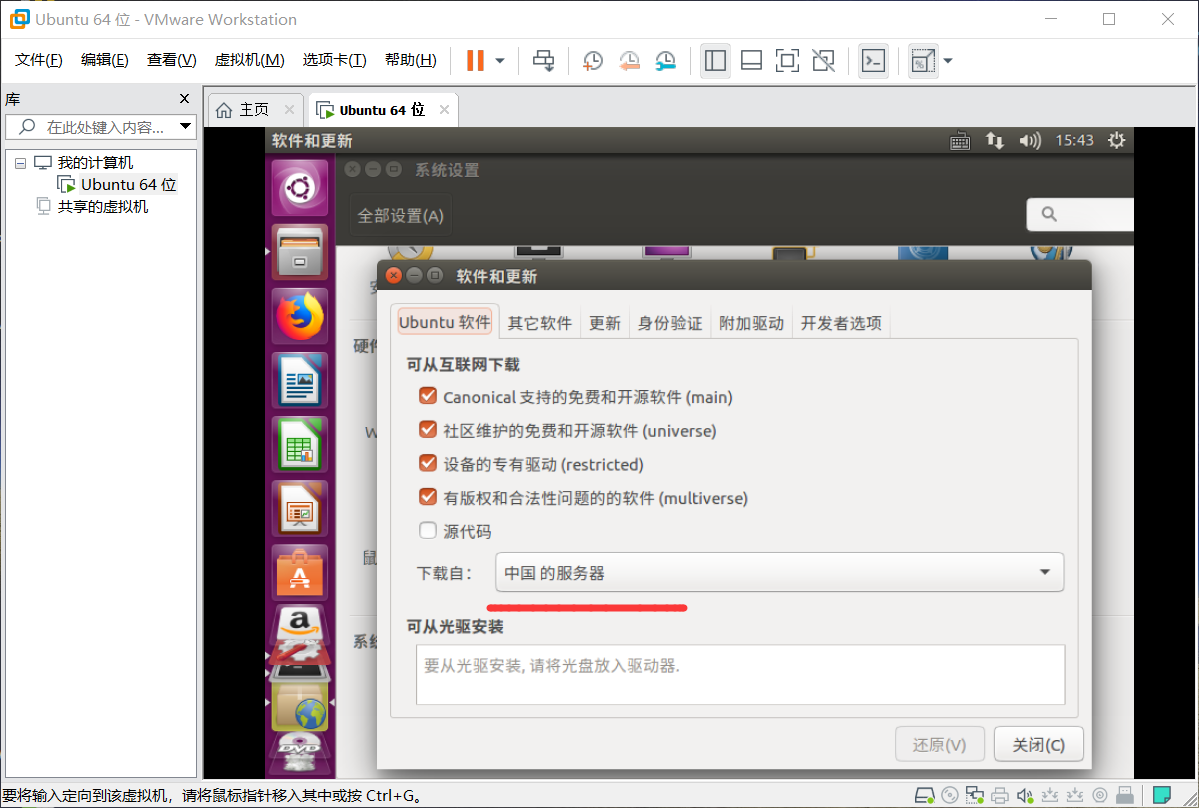This screenshot has height=808, width=1199.
Task: Open the 虚拟机(M) menu
Action: pyautogui.click(x=249, y=60)
